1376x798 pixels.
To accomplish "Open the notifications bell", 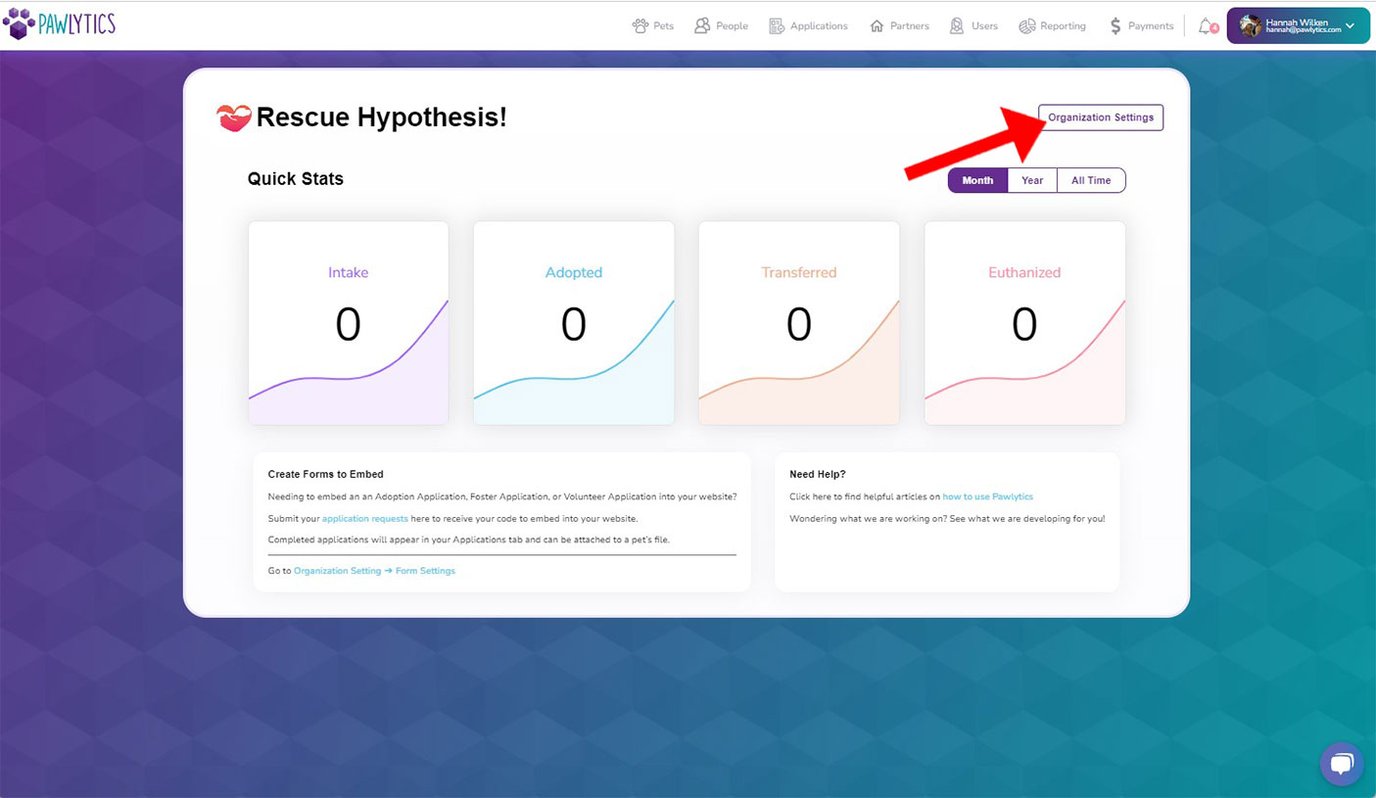I will [1207, 26].
